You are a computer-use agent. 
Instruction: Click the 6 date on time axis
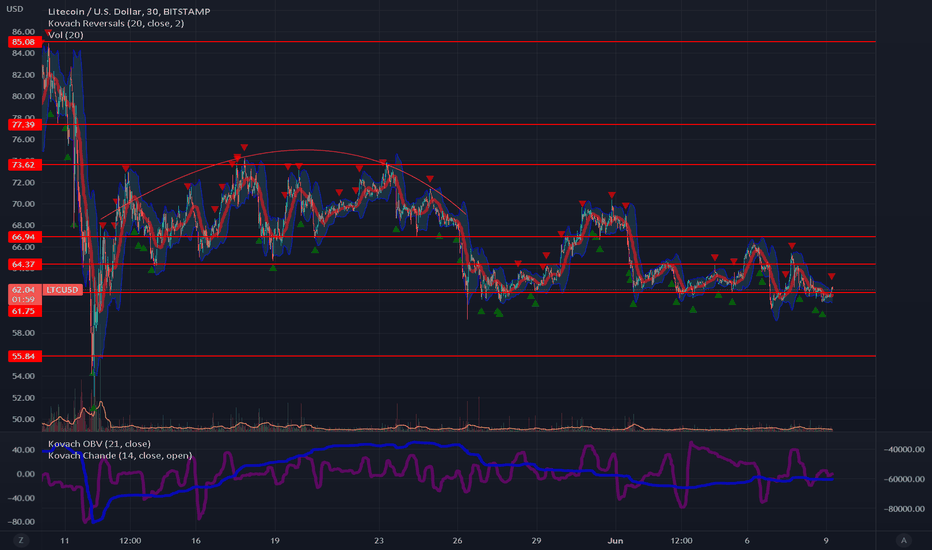click(747, 540)
